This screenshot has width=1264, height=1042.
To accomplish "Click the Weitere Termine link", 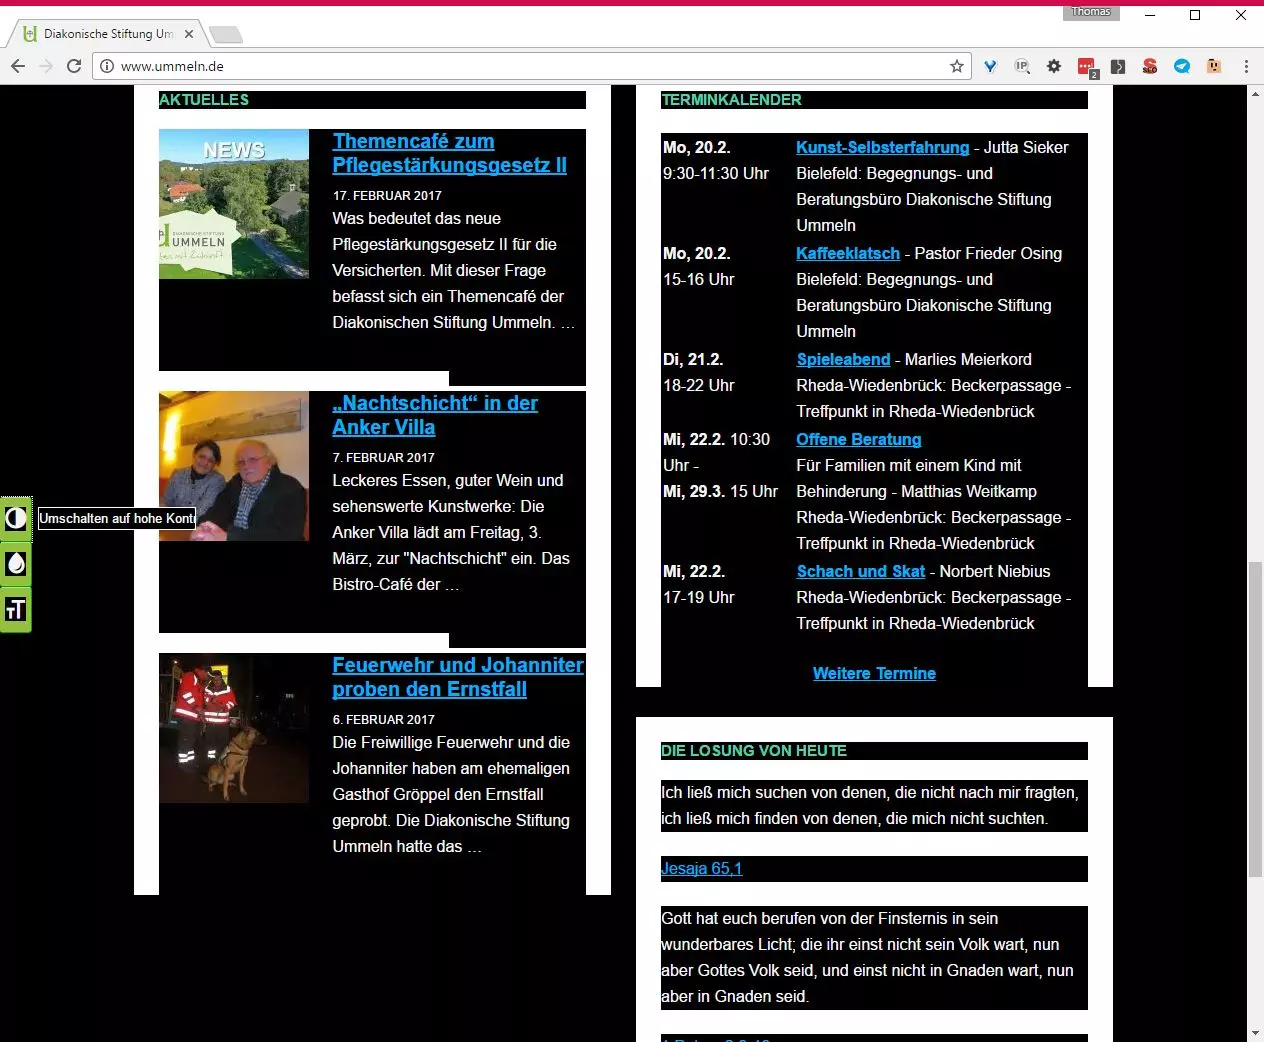I will point(874,673).
